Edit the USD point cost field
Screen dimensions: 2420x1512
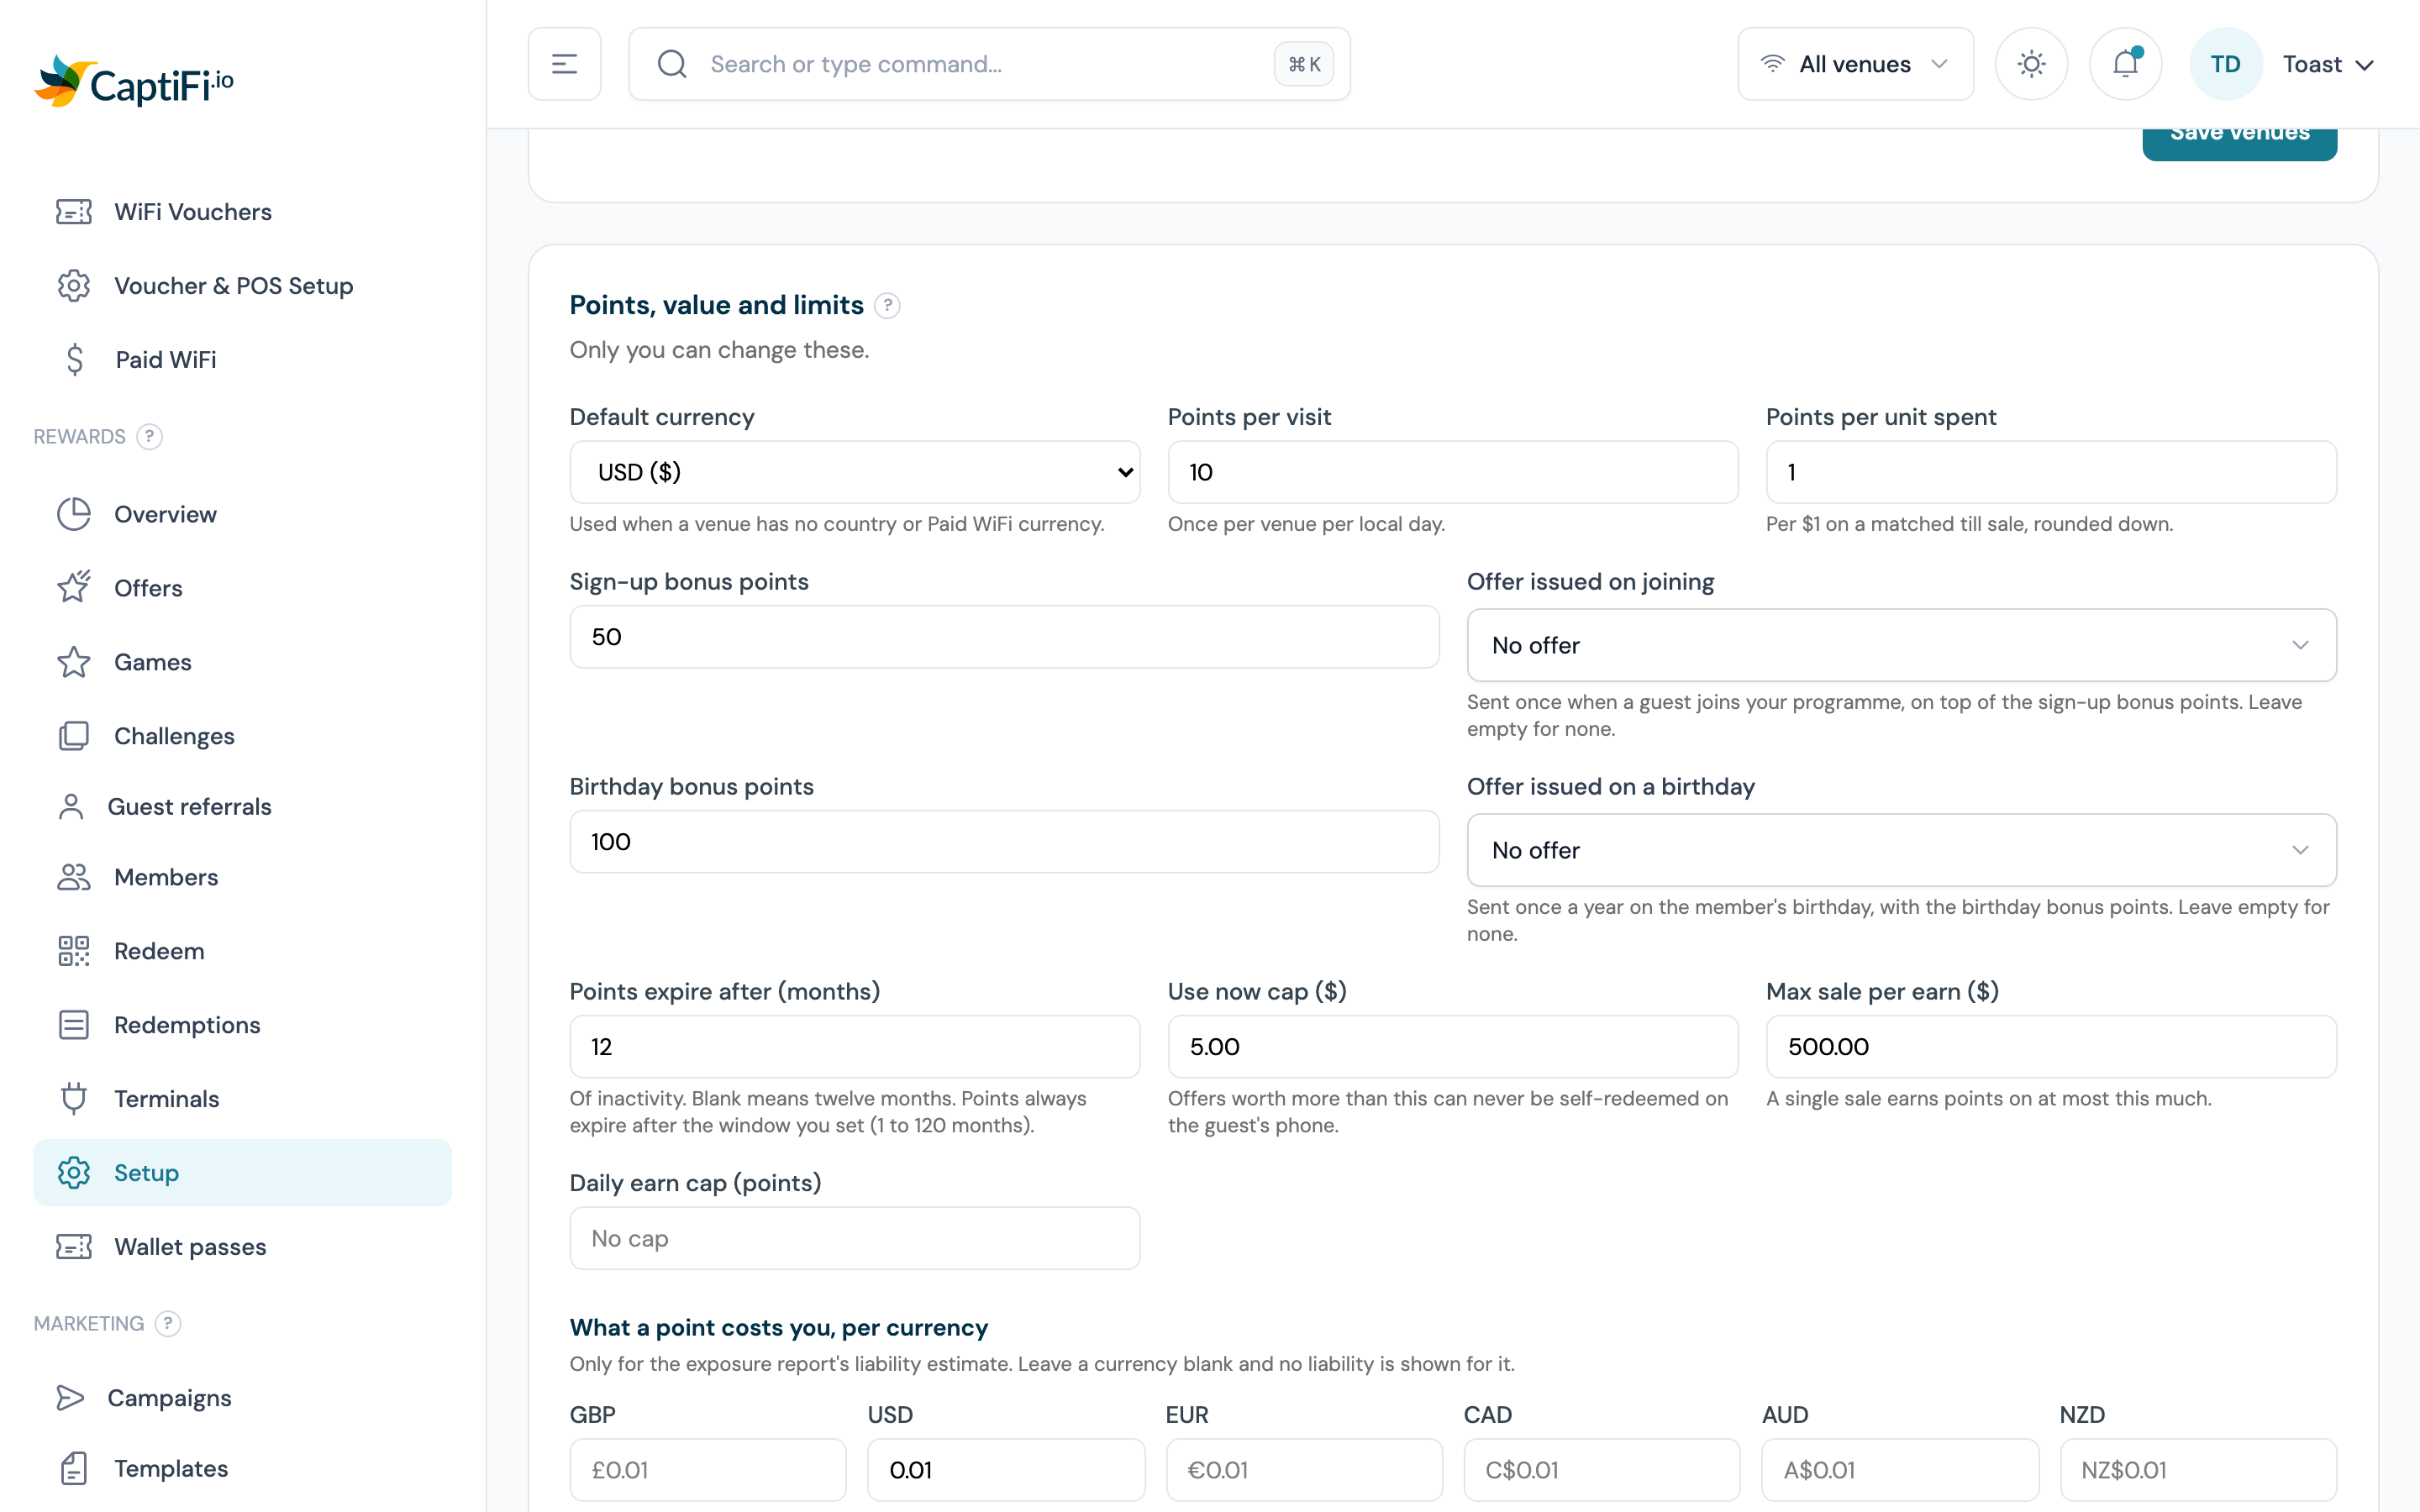pos(1005,1470)
